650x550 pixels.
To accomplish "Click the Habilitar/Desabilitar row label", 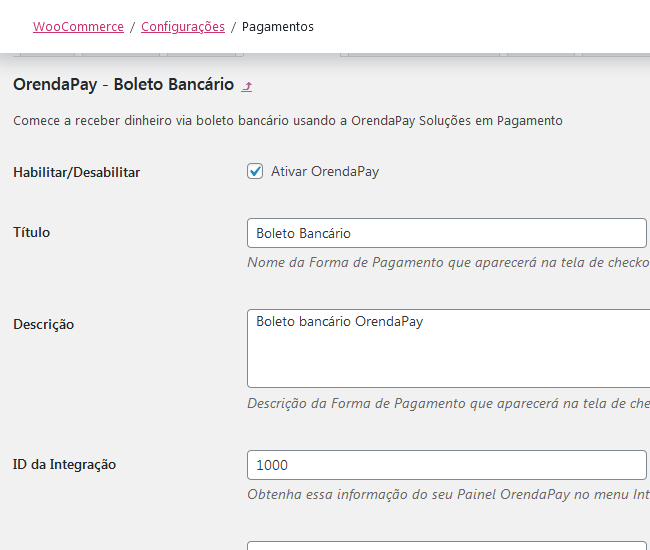I will 77,172.
